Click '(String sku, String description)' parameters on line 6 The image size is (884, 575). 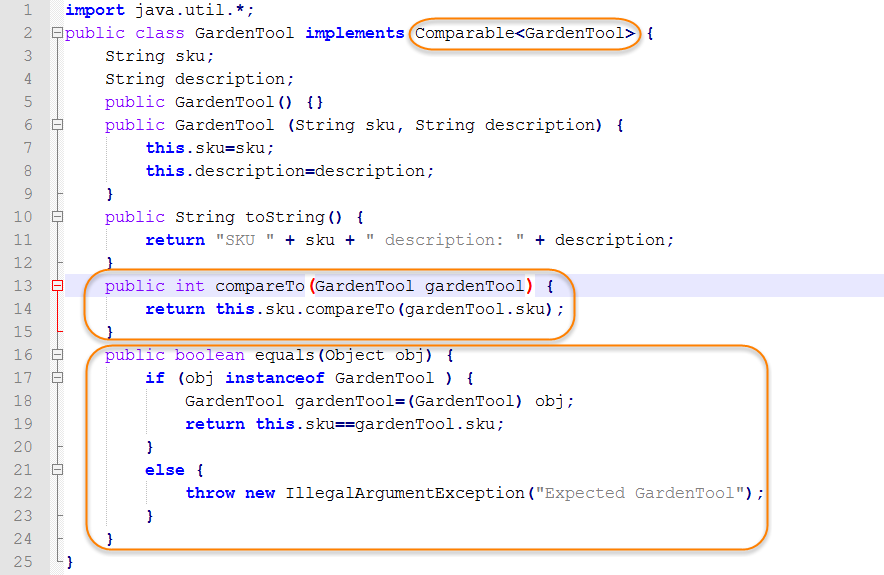coord(445,125)
